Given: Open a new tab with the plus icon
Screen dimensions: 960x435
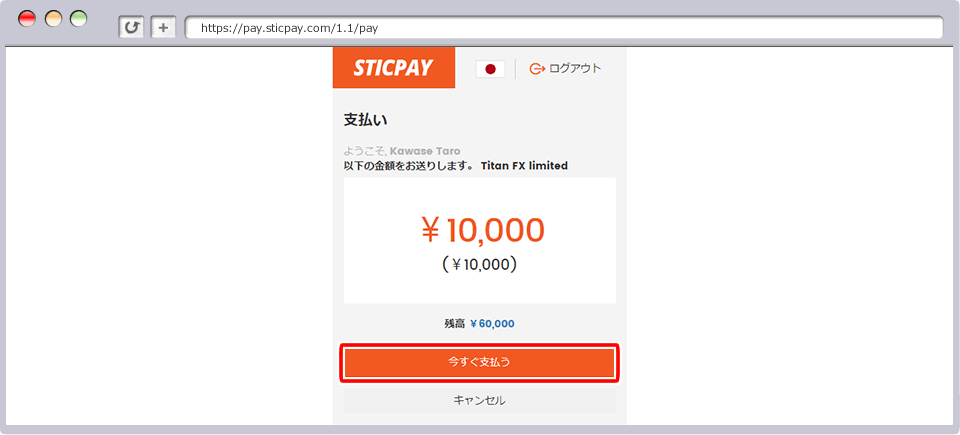Looking at the screenshot, I should pos(163,28).
